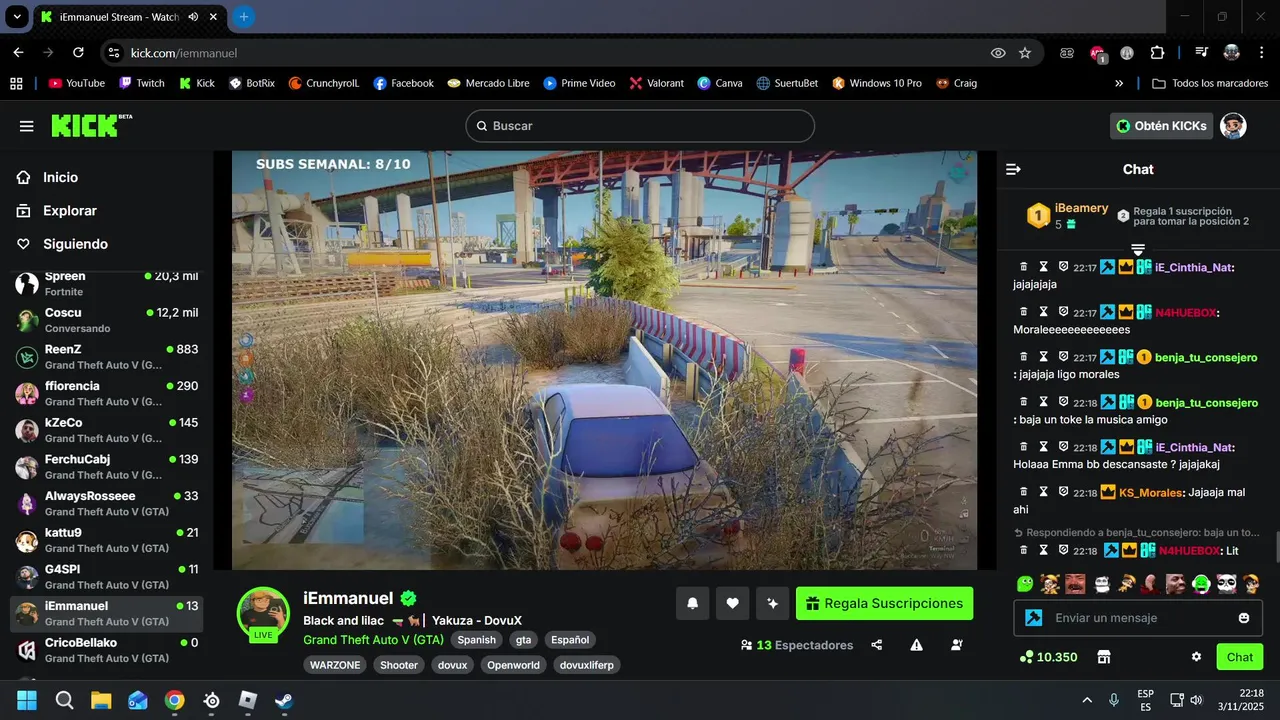Click the chat panel scrollbar
This screenshot has width=1280, height=720.
[1276, 548]
